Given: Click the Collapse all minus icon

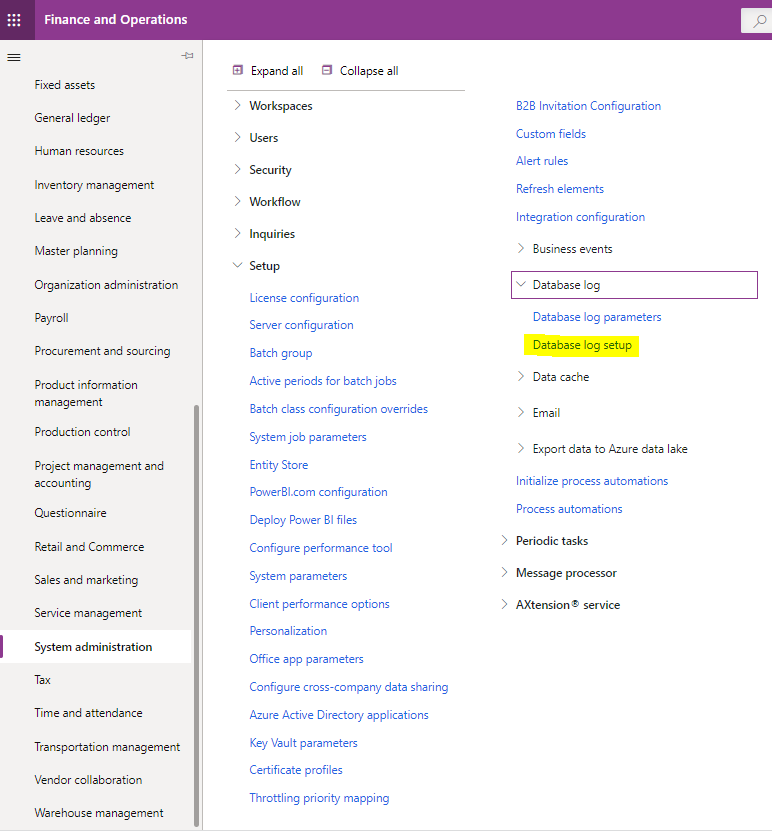Looking at the screenshot, I should pyautogui.click(x=327, y=70).
